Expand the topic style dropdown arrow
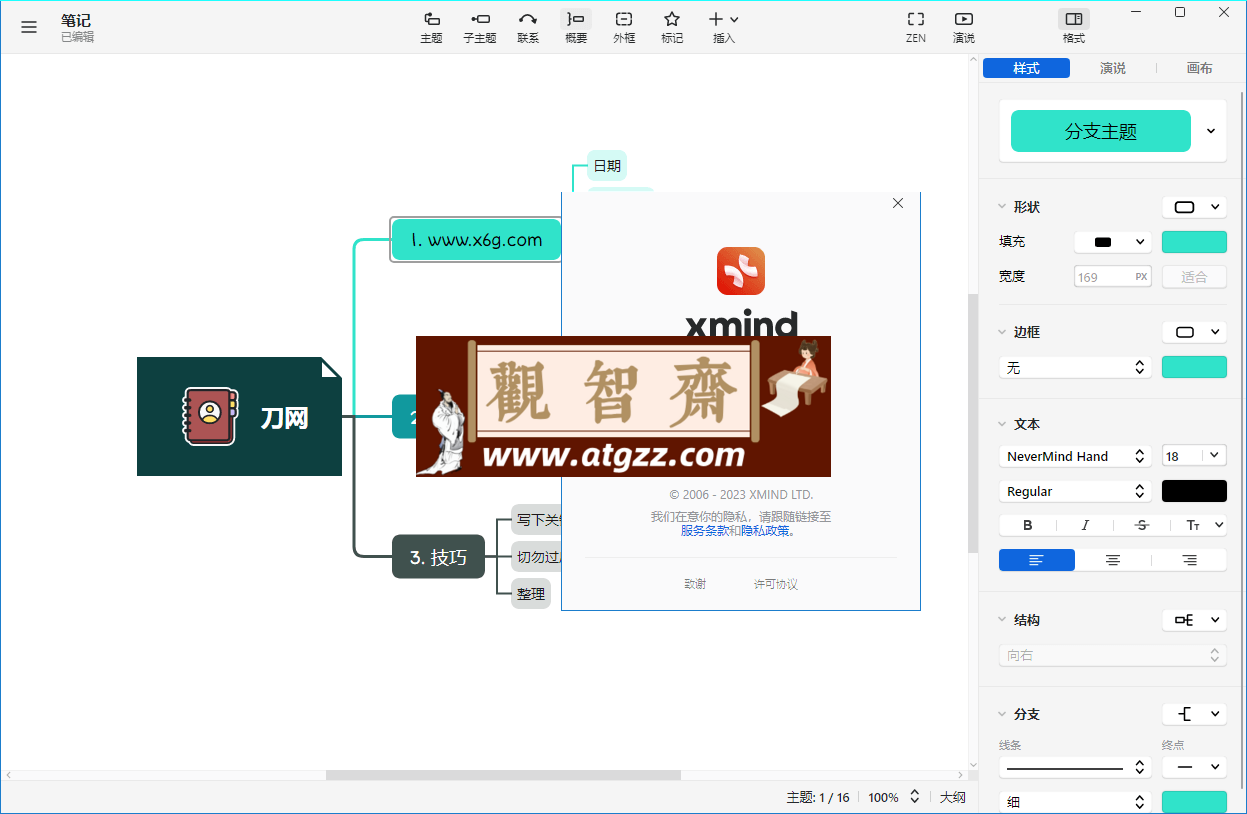Image resolution: width=1247 pixels, height=814 pixels. tap(1211, 131)
